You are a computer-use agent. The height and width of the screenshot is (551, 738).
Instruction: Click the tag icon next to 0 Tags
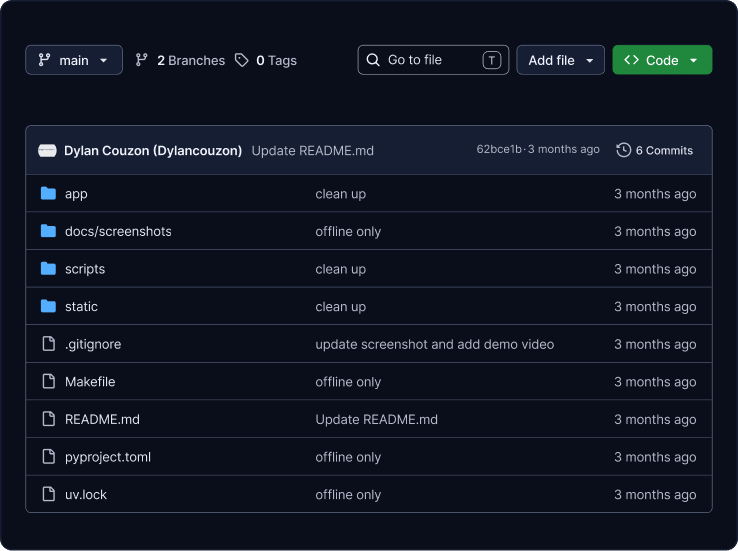(242, 60)
